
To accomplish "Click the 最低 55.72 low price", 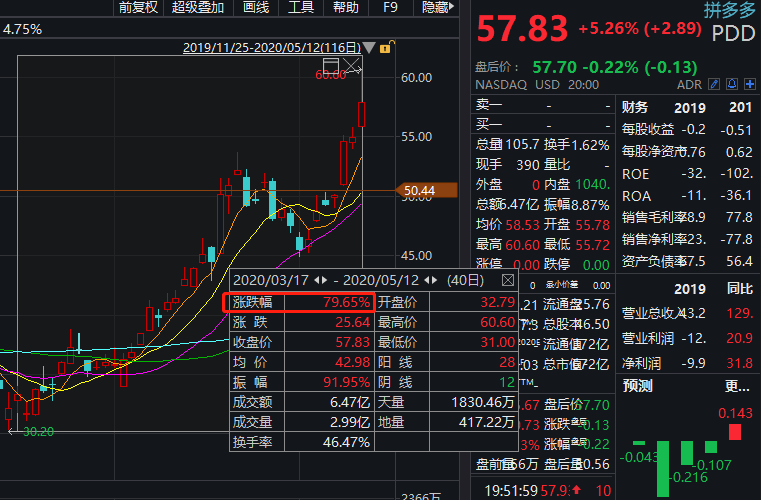I will (x=577, y=245).
